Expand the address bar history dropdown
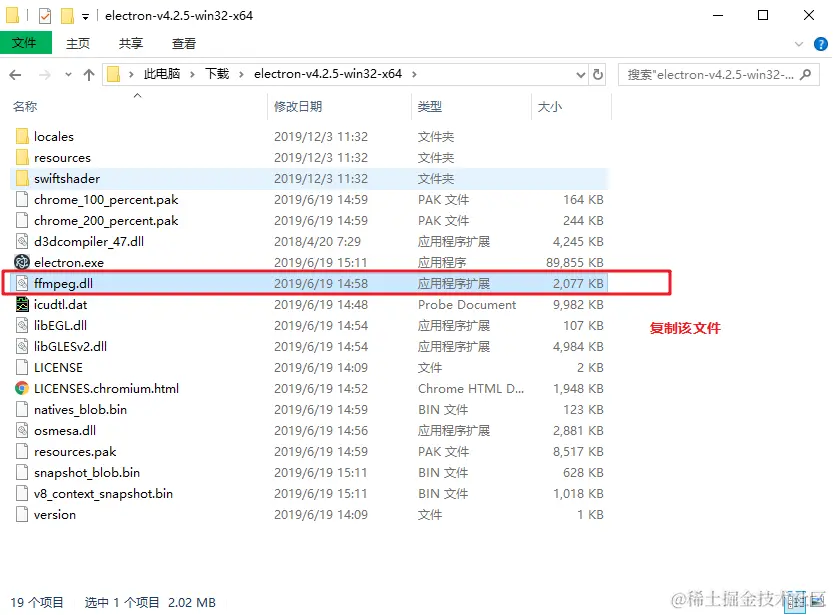Image resolution: width=833 pixels, height=615 pixels. pyautogui.click(x=581, y=75)
